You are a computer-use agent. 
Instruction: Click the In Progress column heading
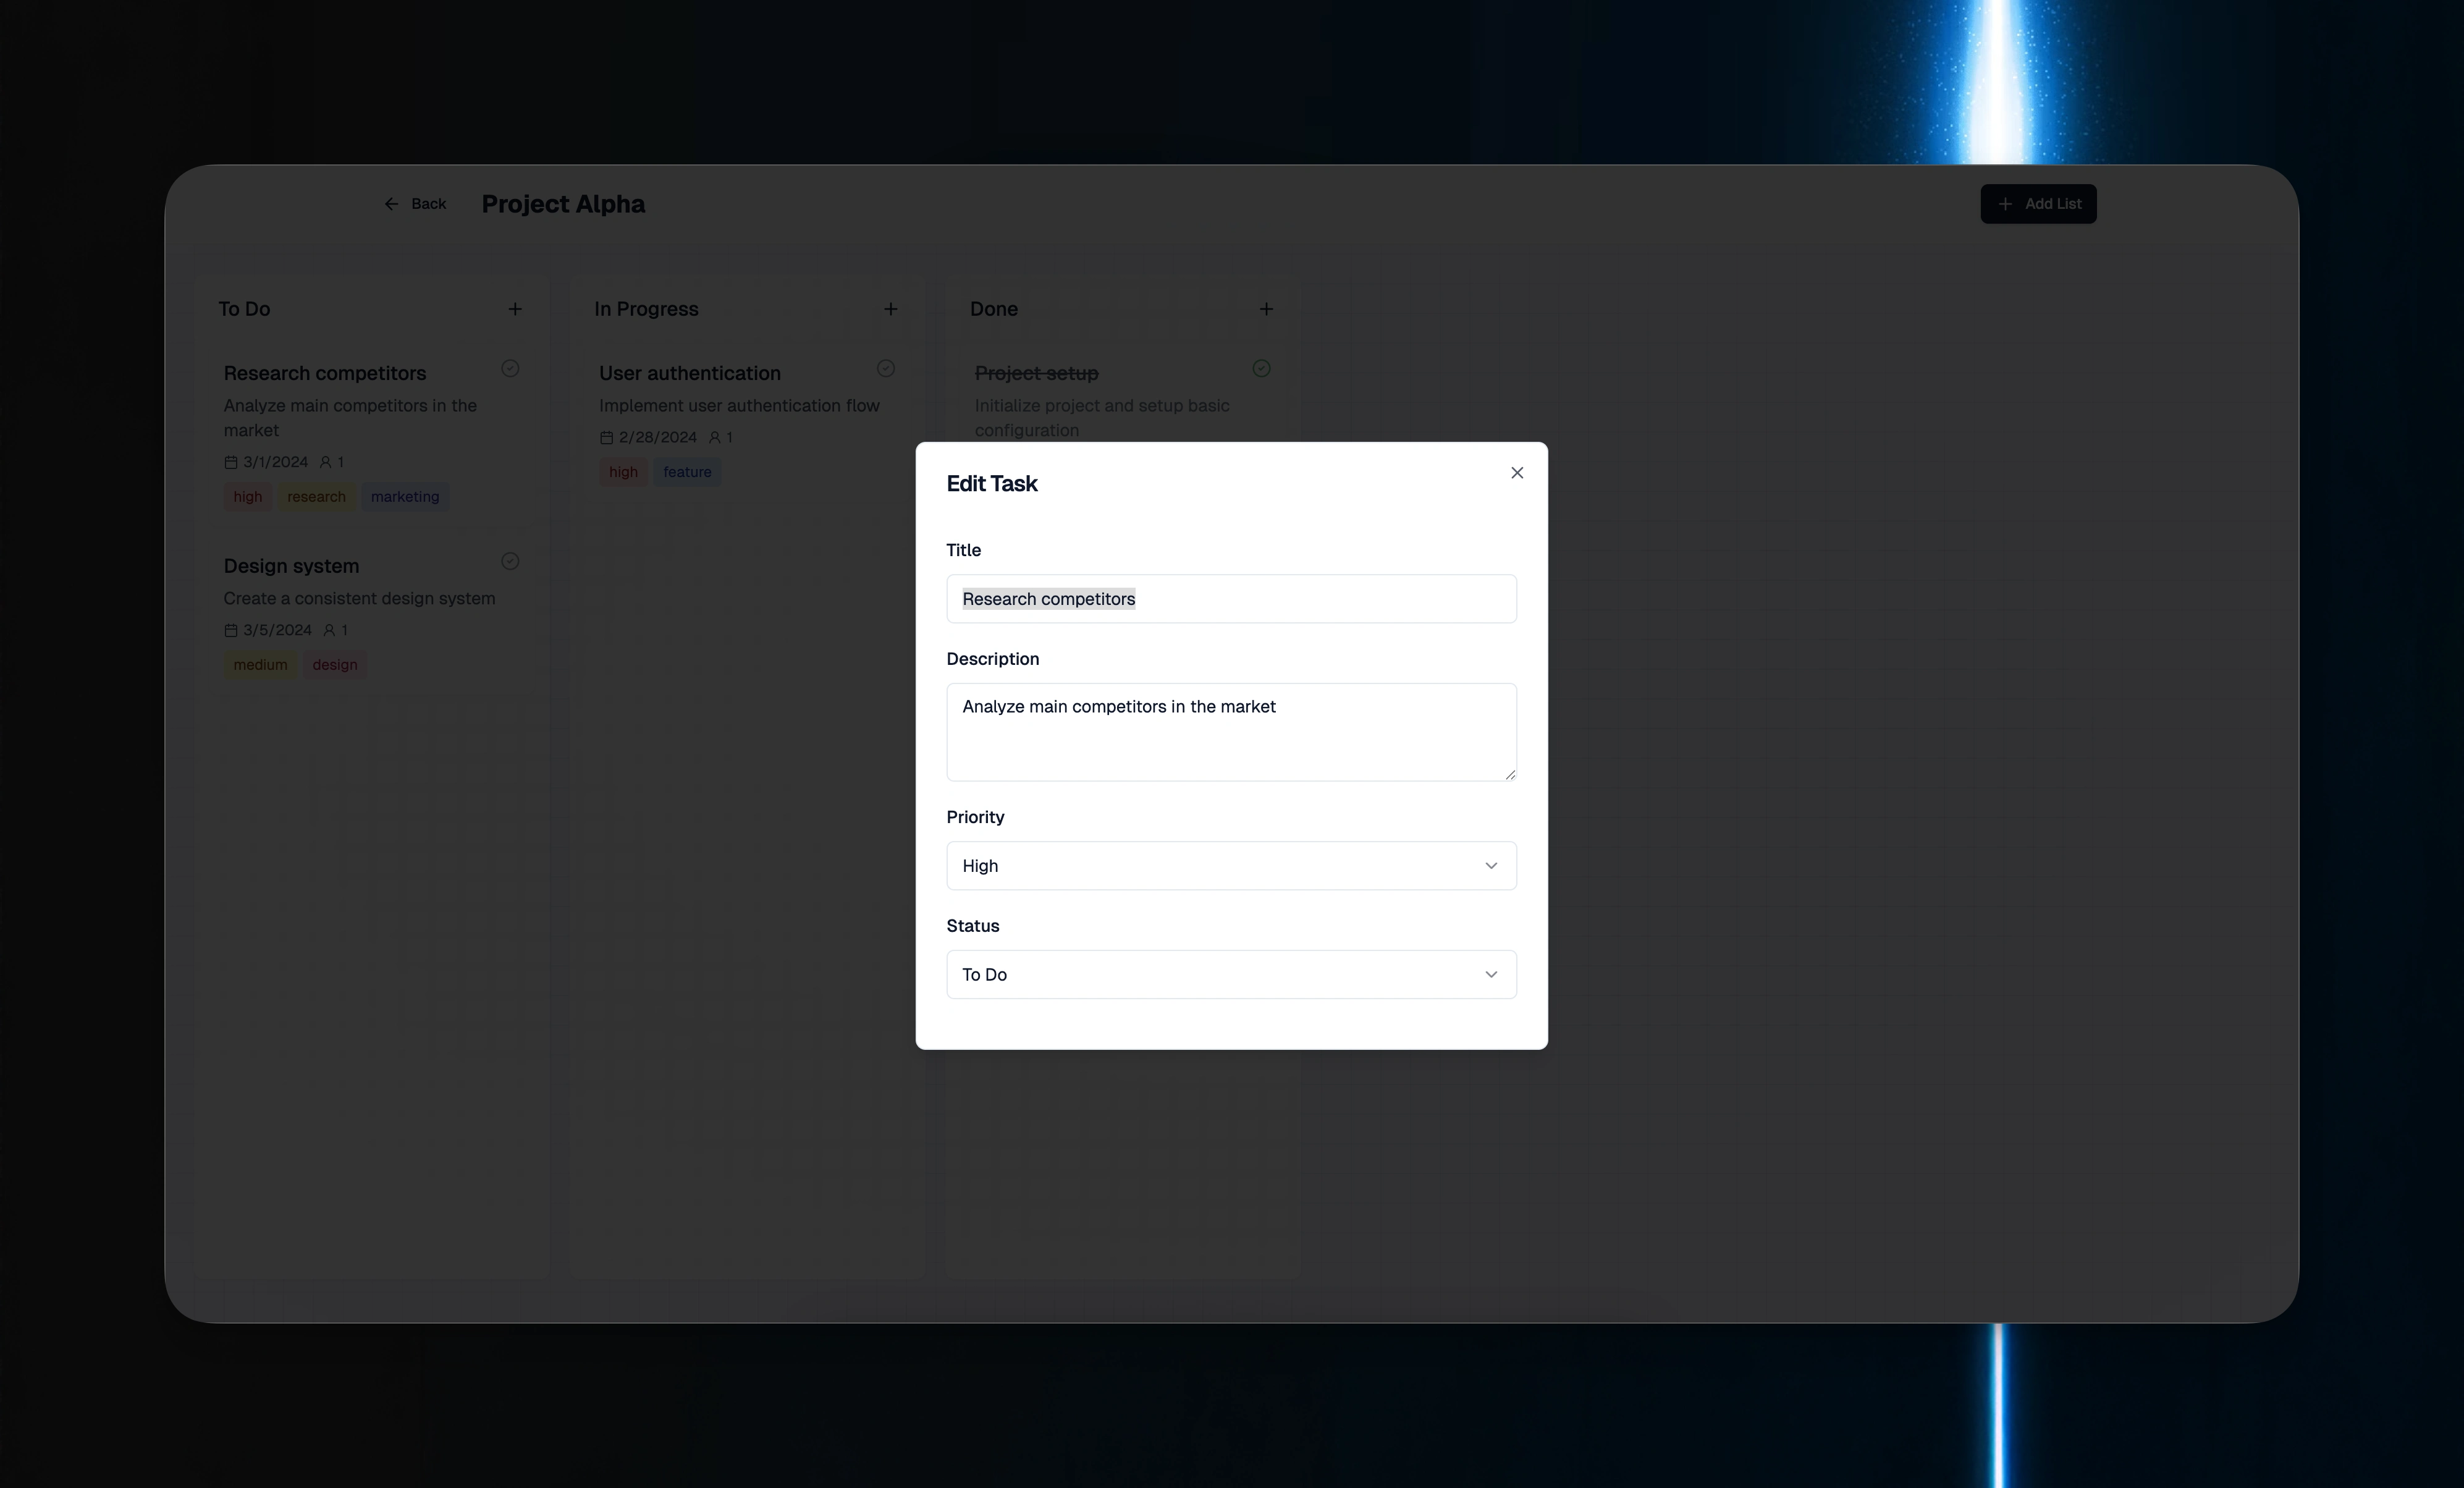tap(646, 309)
